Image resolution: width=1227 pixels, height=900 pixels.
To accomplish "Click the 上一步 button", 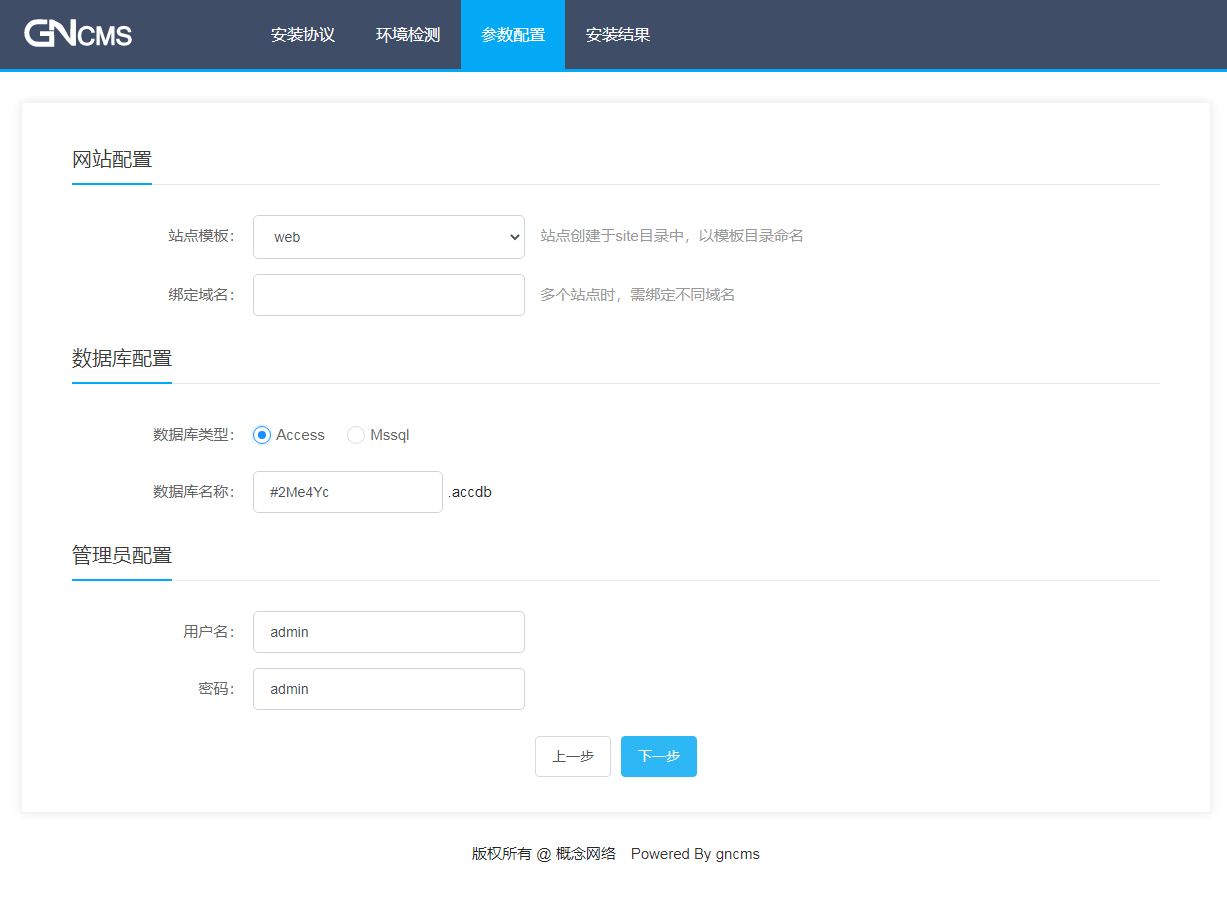I will click(573, 756).
